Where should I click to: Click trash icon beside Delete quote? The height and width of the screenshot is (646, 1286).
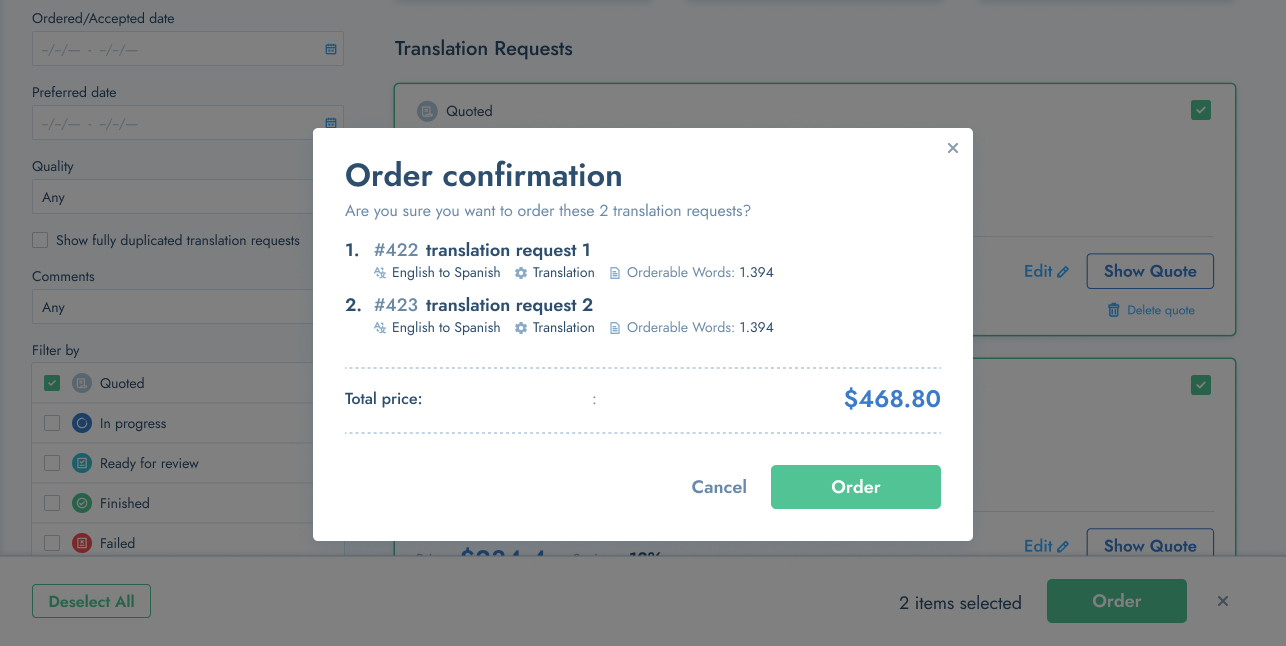pos(1114,310)
